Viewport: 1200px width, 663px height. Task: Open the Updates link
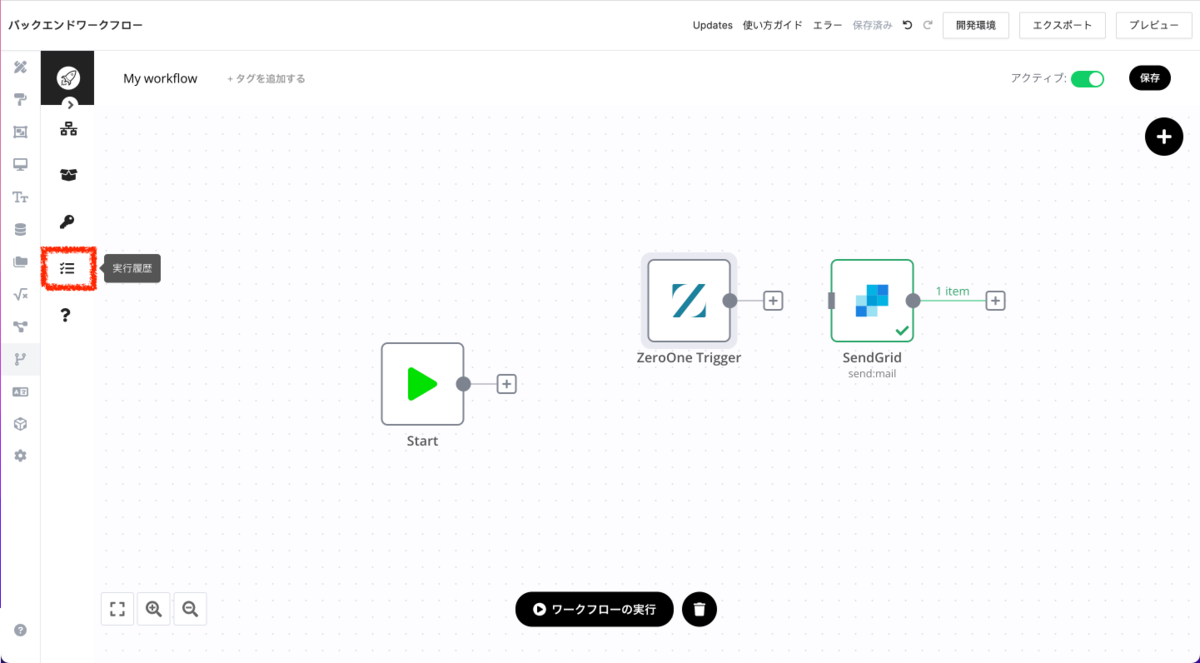[713, 25]
